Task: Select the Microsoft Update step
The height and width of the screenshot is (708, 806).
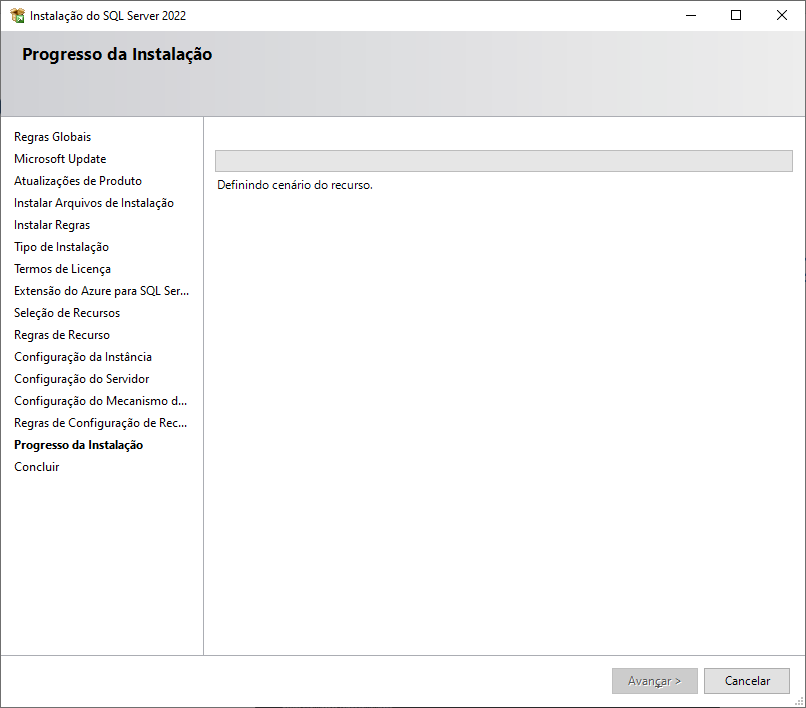Action: (60, 159)
